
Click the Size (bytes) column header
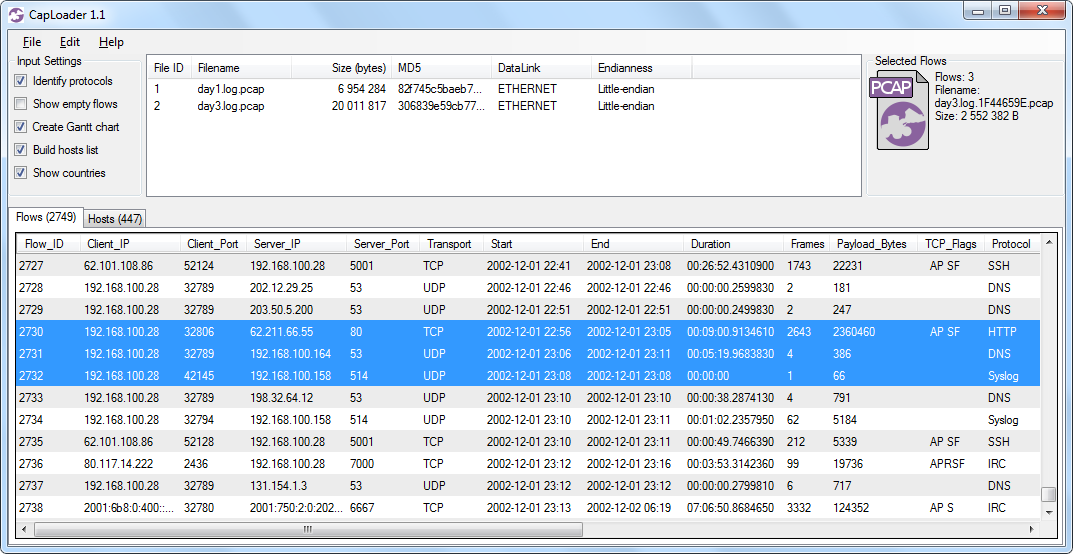[341, 68]
